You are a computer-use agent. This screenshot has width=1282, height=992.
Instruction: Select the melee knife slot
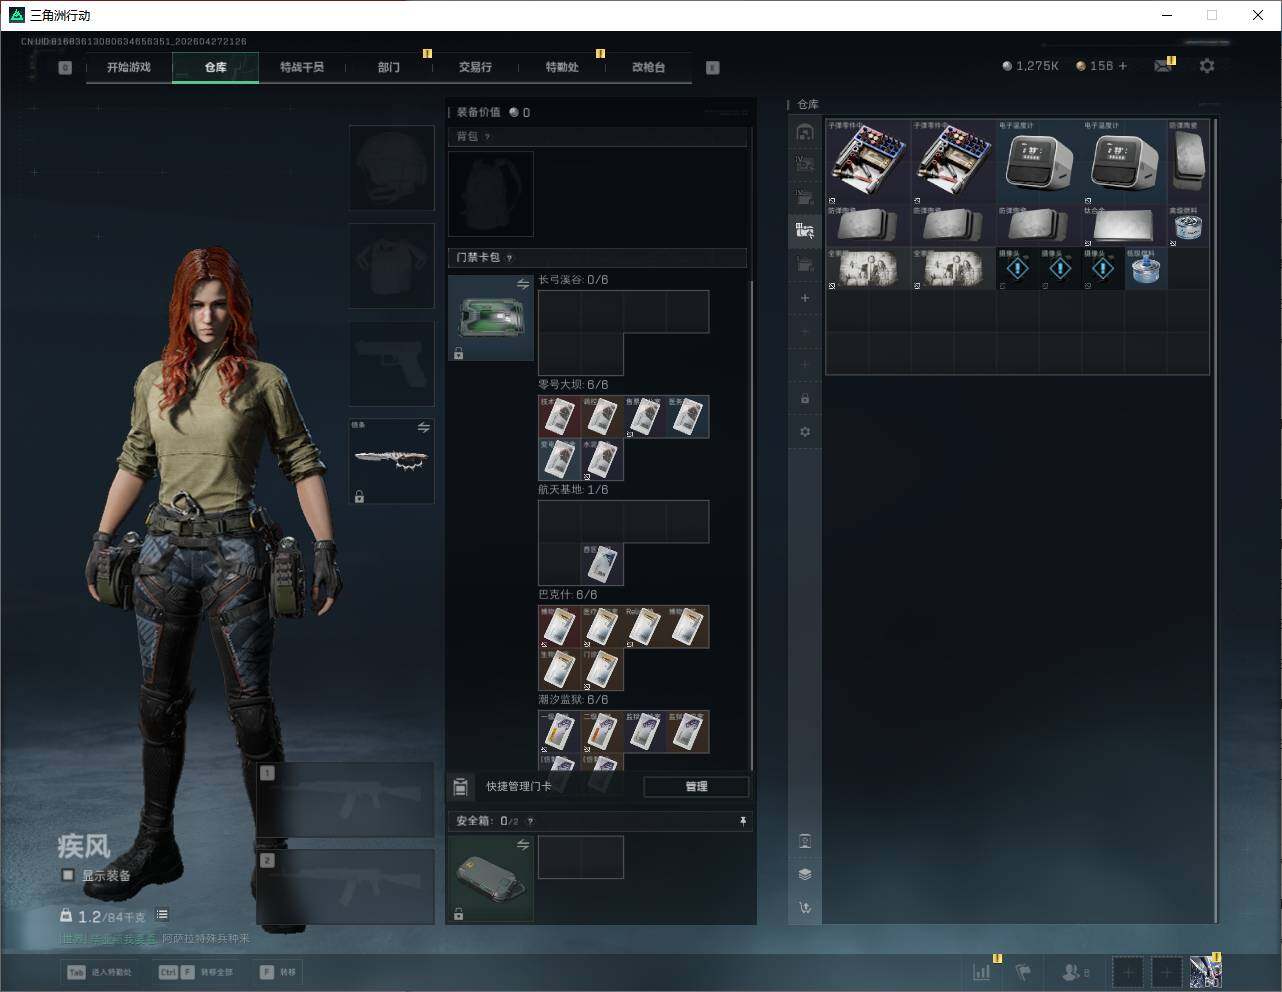point(391,461)
